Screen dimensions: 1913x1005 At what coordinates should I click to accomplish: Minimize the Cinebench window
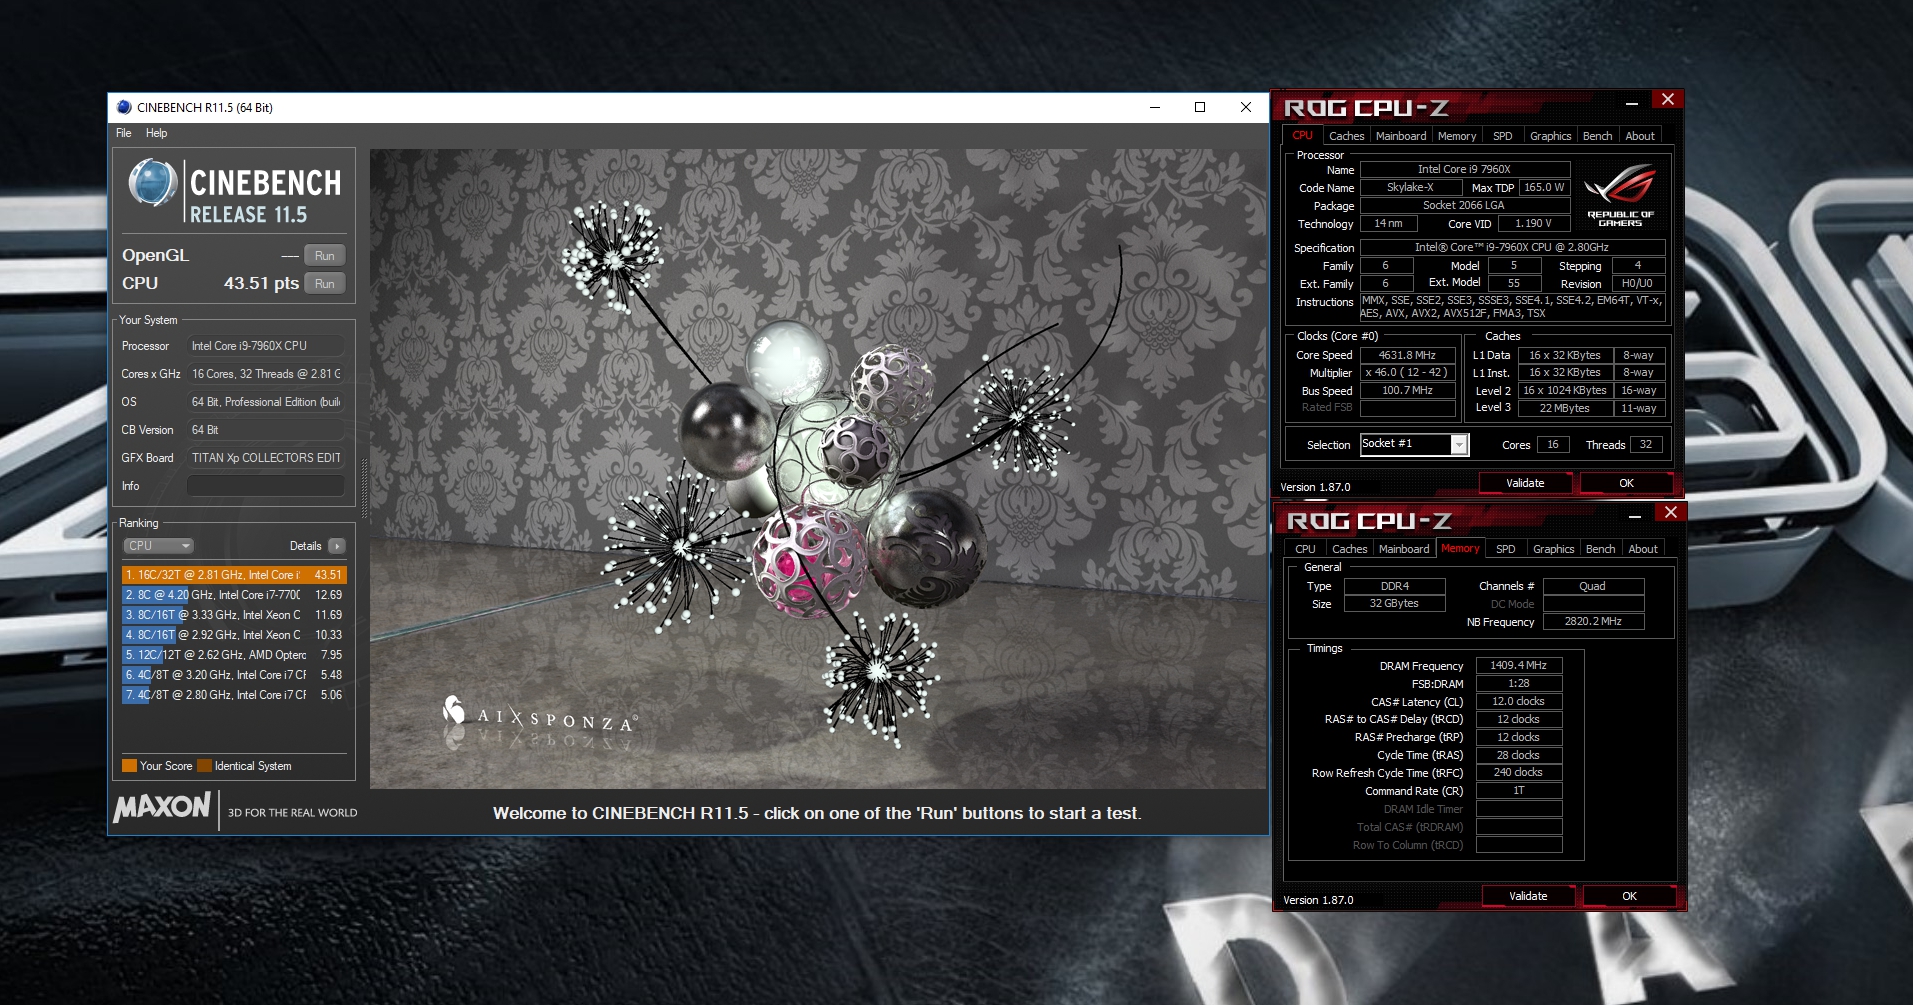(1155, 107)
